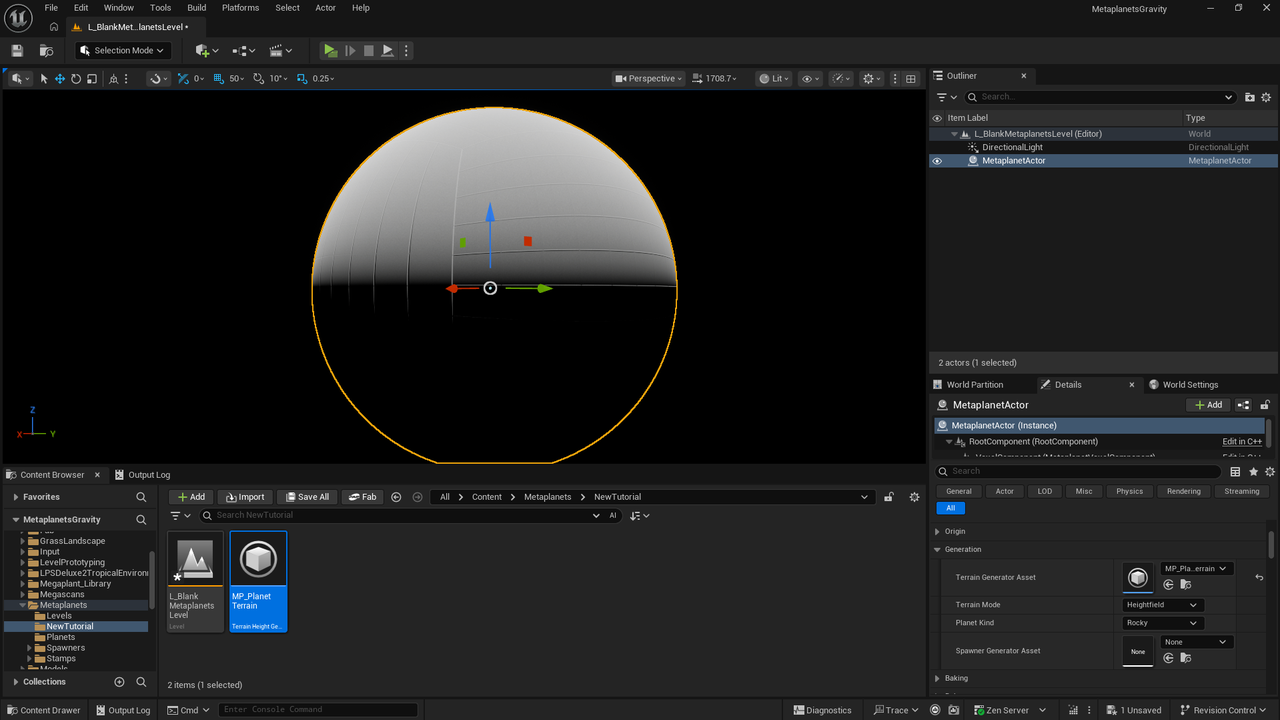Switch to the Output Log tab
The height and width of the screenshot is (720, 1280).
pyautogui.click(x=149, y=475)
